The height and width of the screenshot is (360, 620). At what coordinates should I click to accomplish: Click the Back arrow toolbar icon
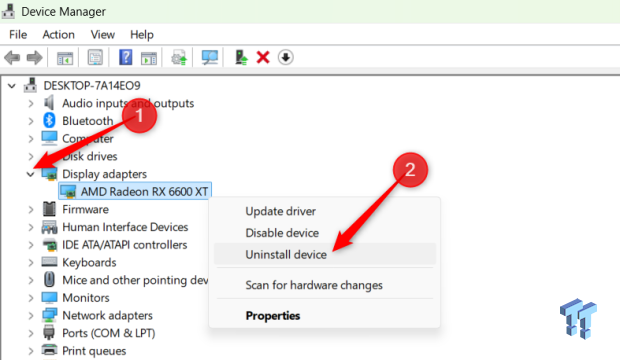[12, 58]
